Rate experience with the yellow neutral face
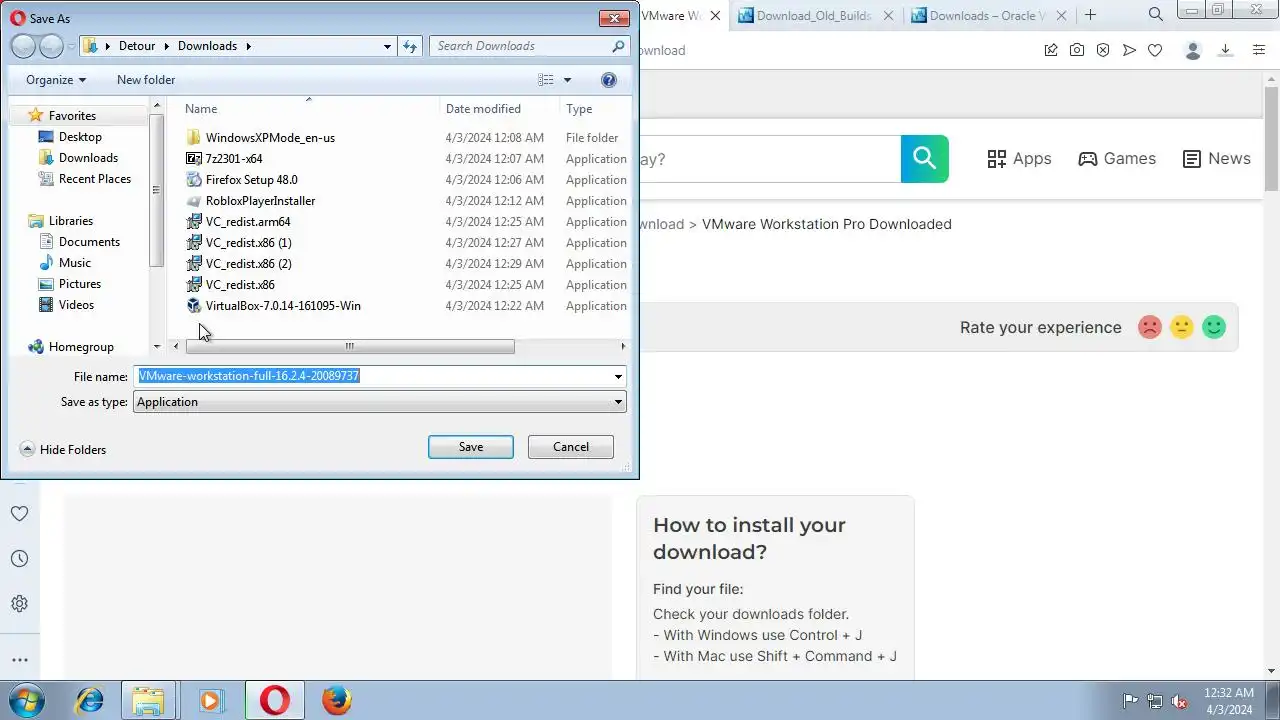This screenshot has height=720, width=1280. pos(1182,327)
